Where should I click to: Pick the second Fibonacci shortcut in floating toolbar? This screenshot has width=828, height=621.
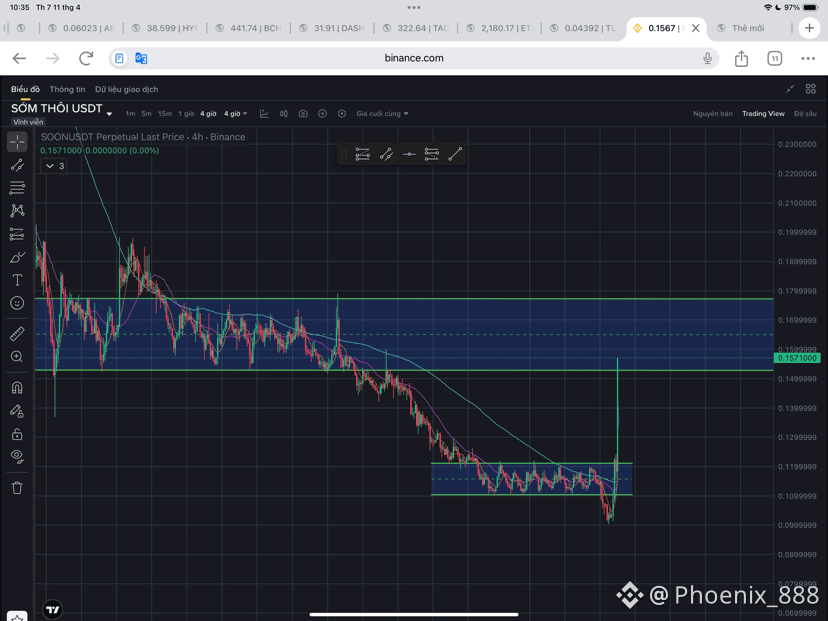coord(431,154)
